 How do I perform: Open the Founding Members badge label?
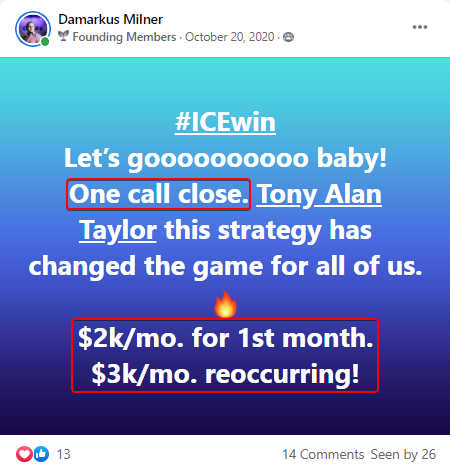[124, 37]
